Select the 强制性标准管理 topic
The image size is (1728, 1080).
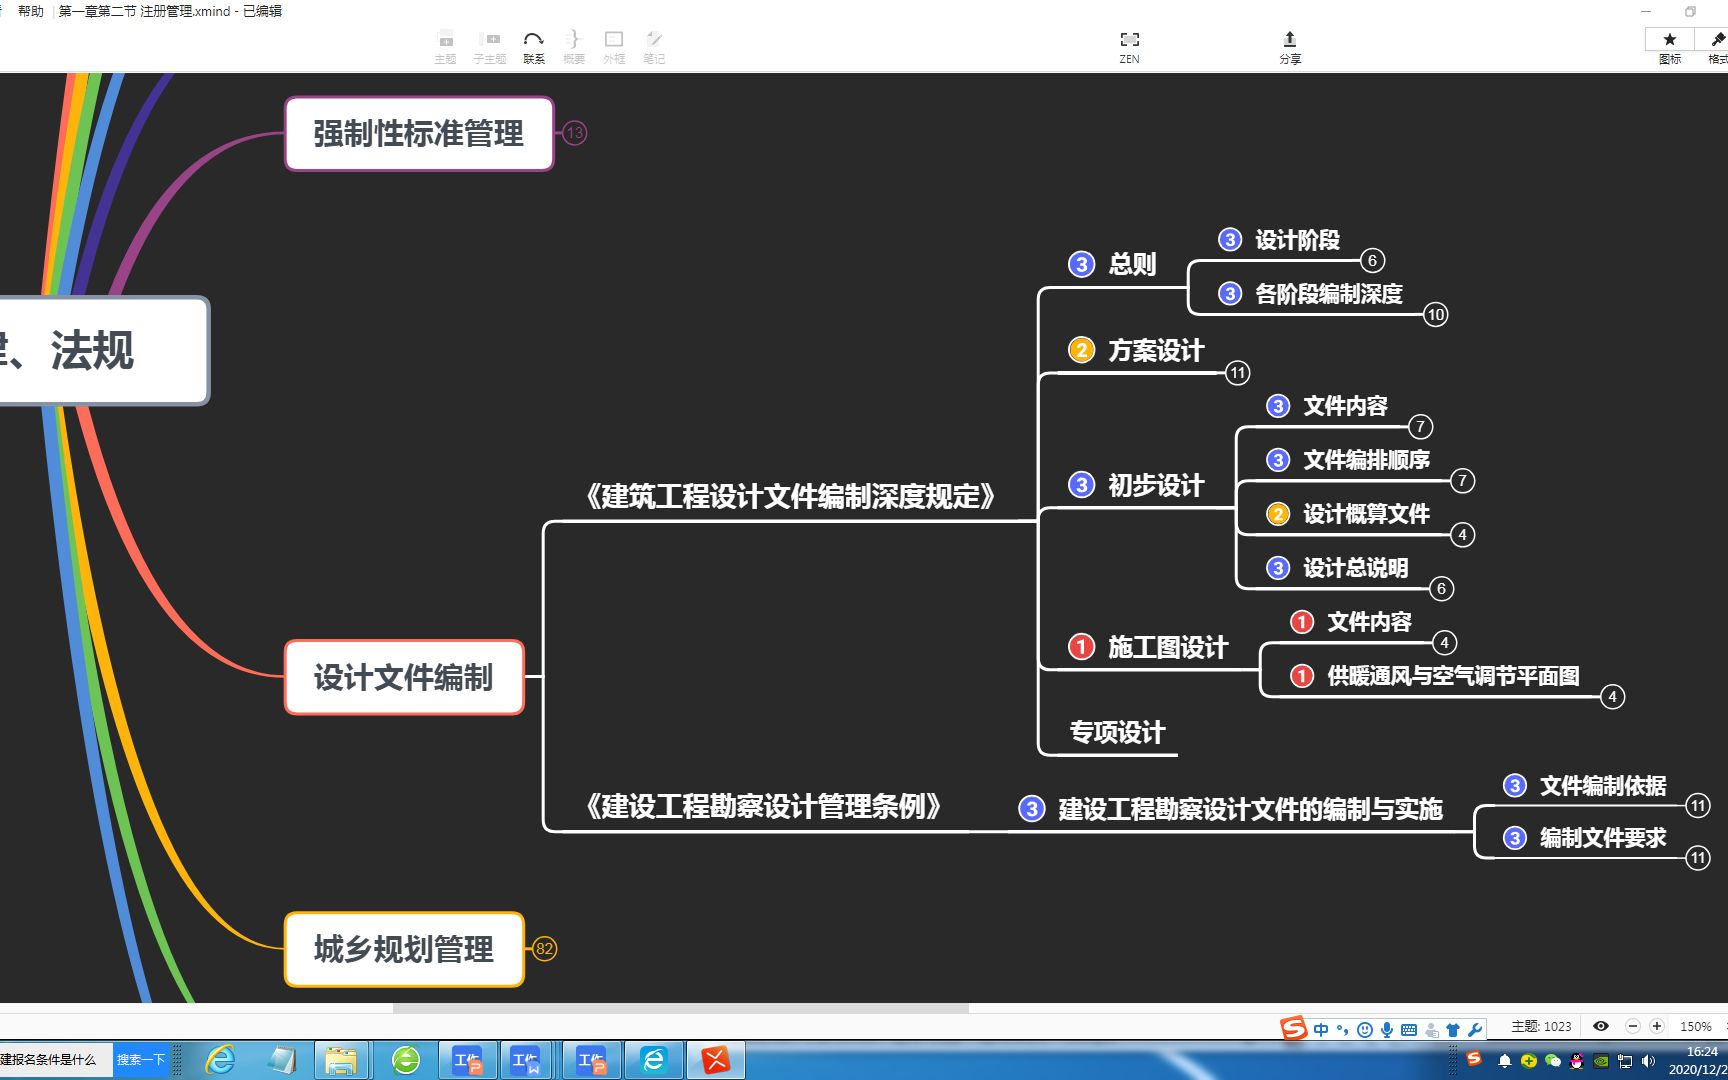(419, 134)
